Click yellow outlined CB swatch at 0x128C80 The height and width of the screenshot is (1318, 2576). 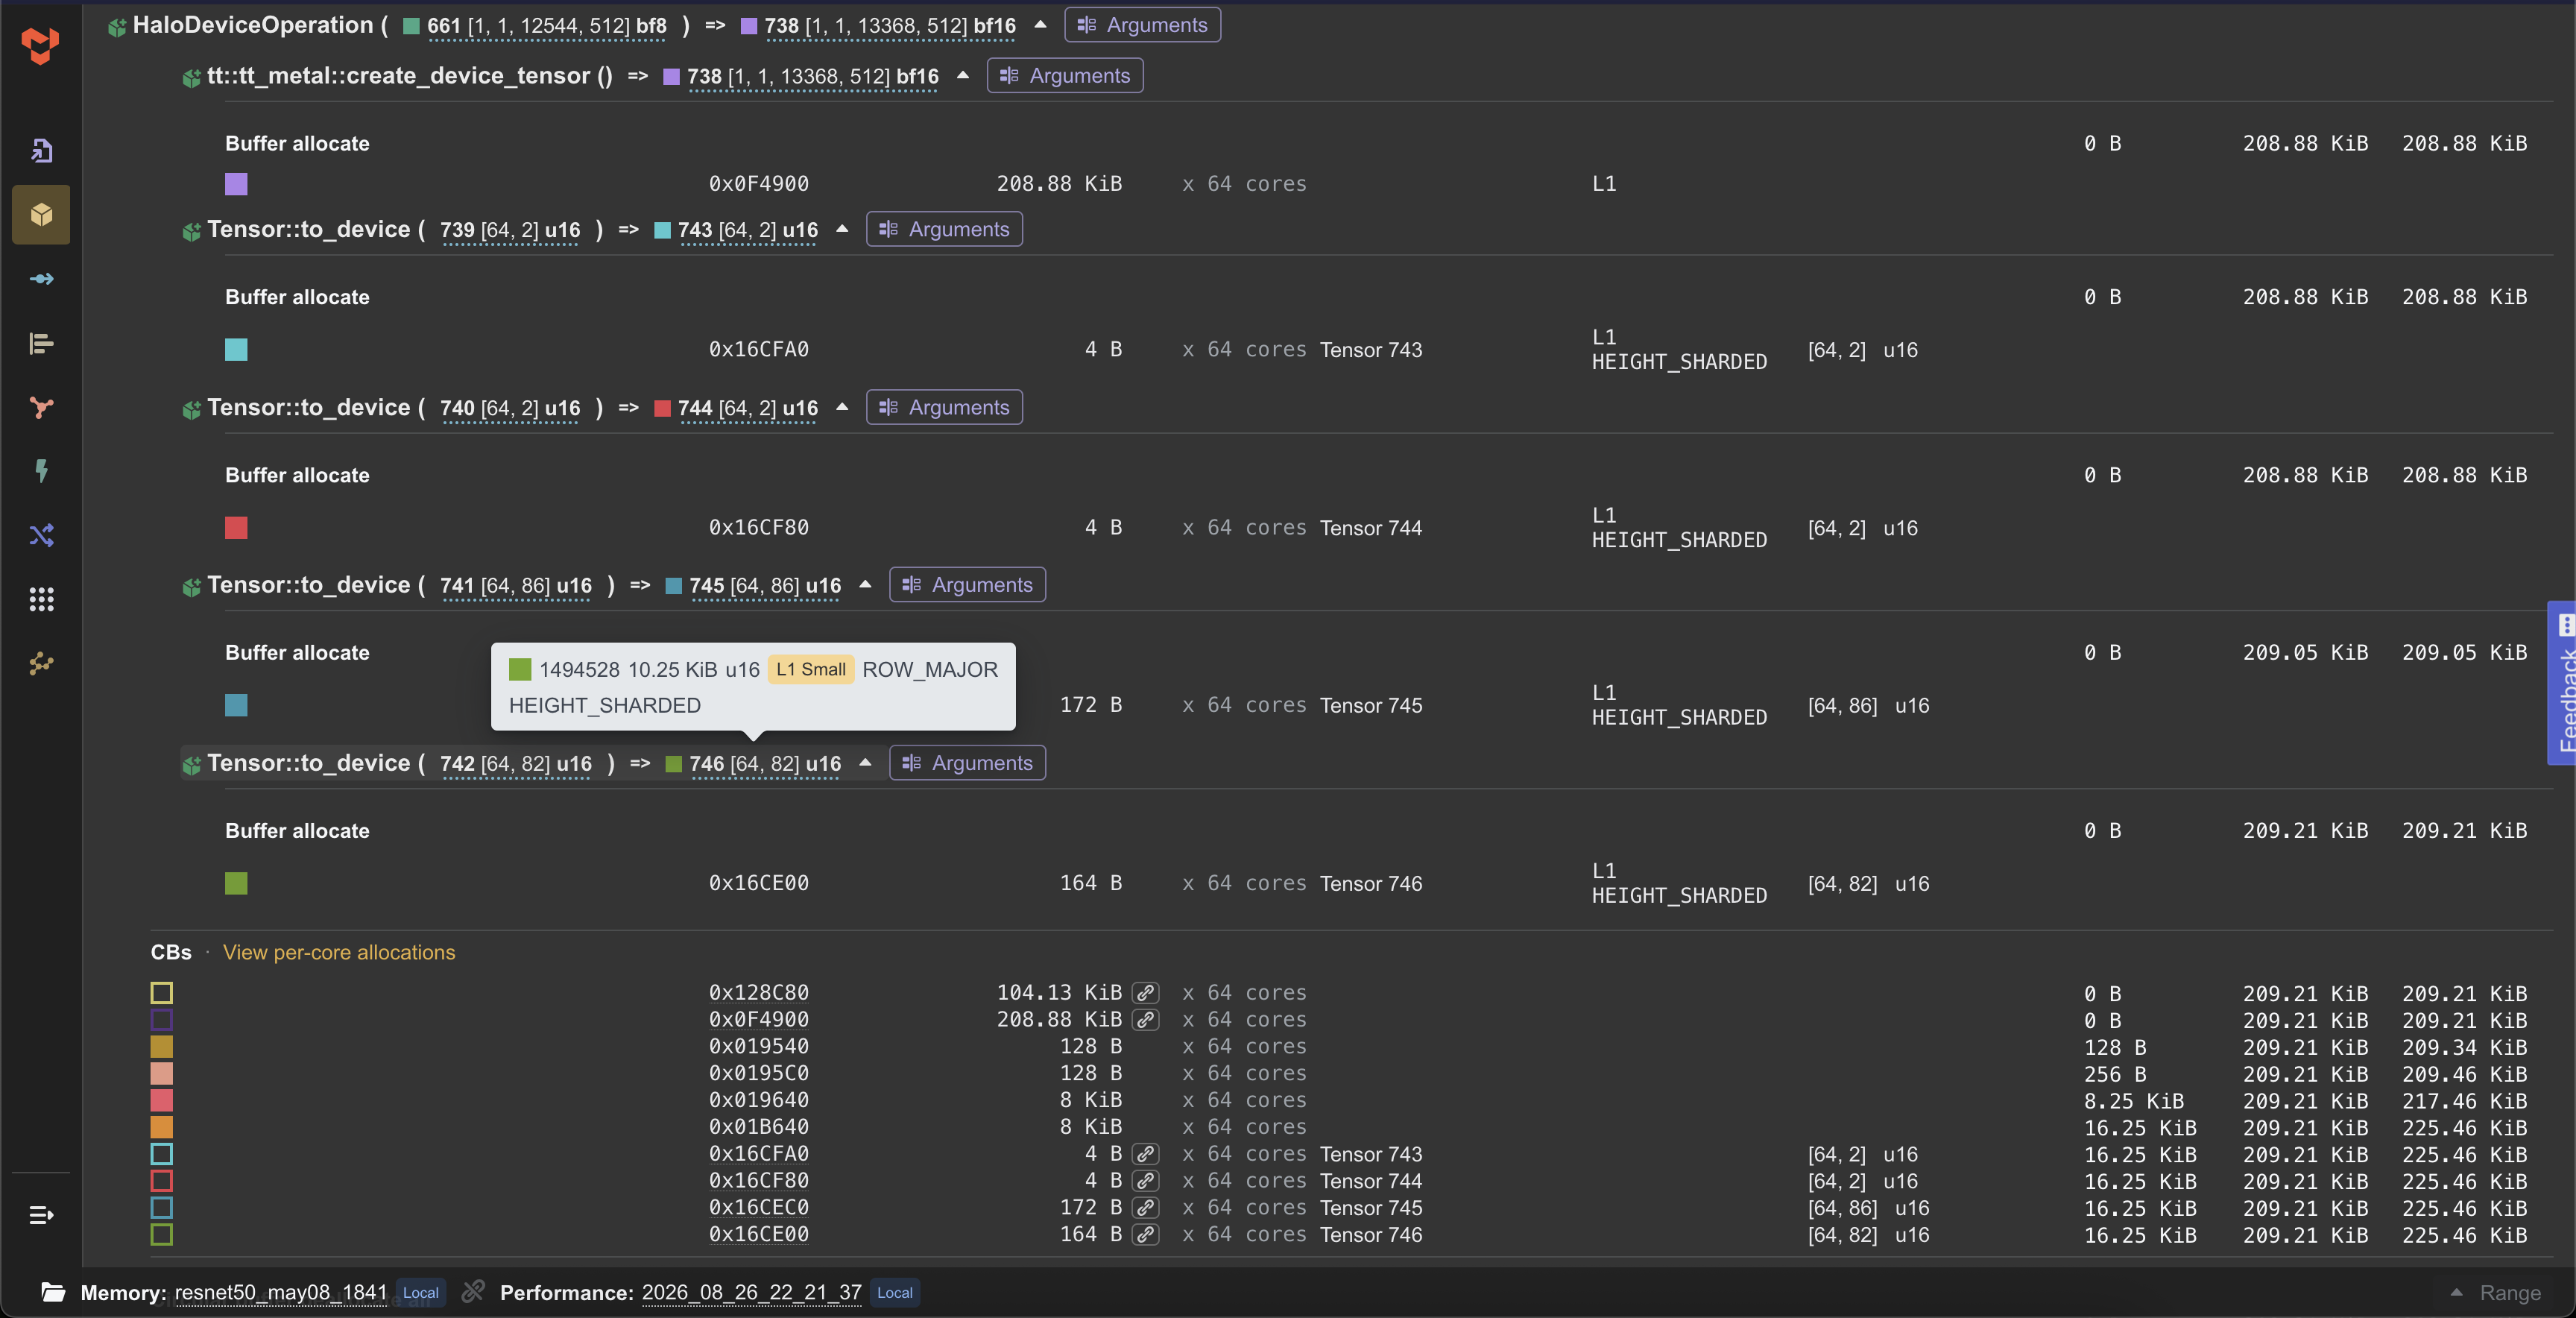click(162, 993)
